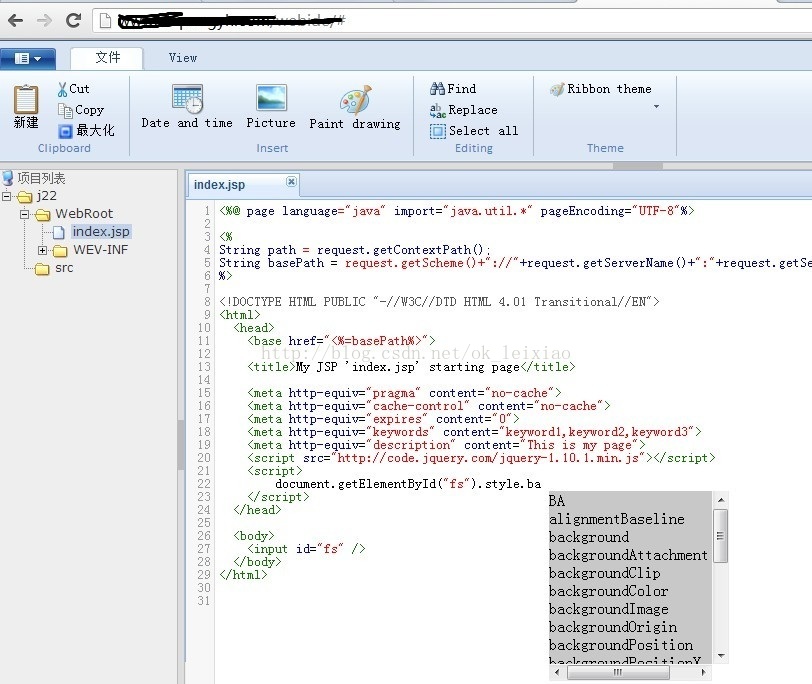Viewport: 812px width, 684px height.
Task: Click the 新建 paste clipboard icon
Action: 26,99
